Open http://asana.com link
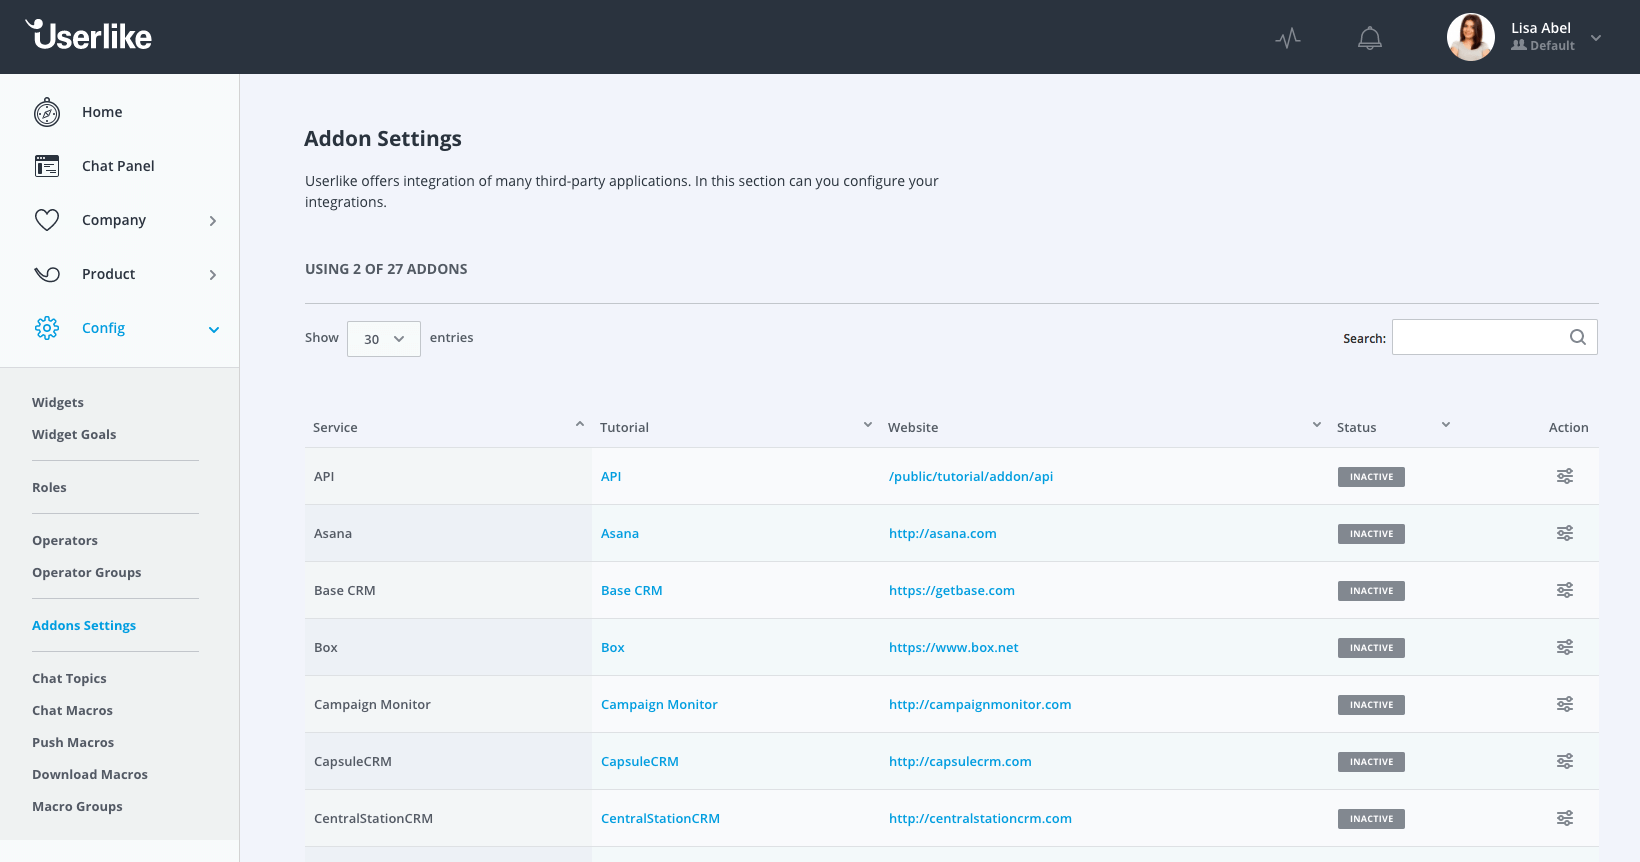1640x862 pixels. (x=943, y=533)
